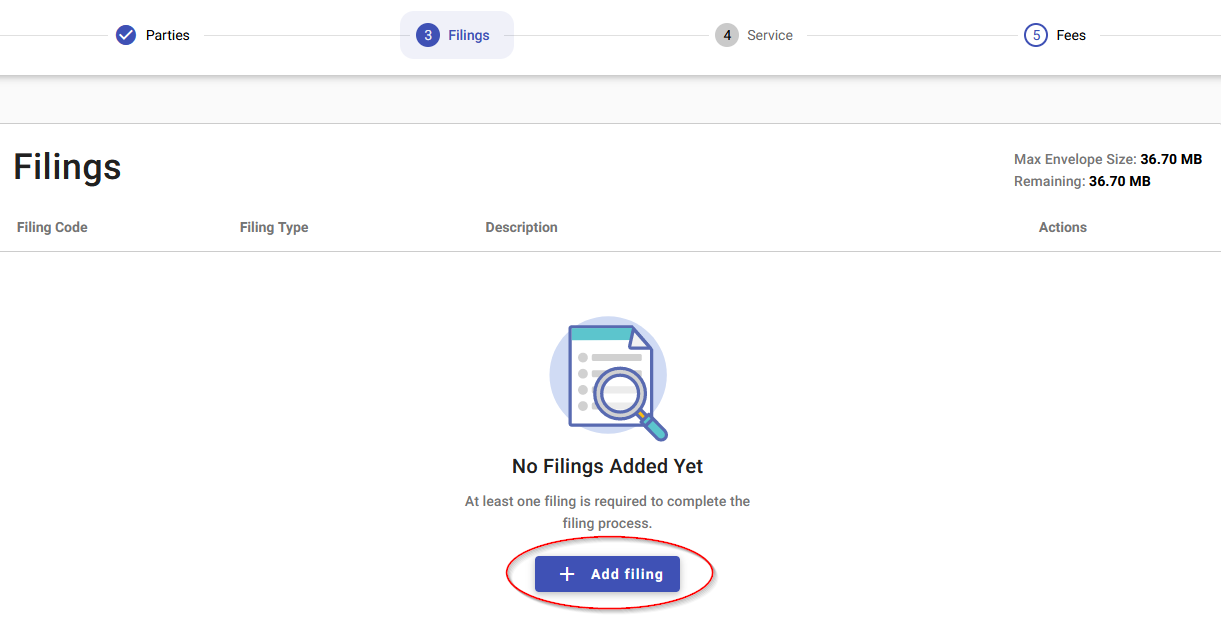Click the Parties step checkmark icon
1221x638 pixels.
coord(126,35)
